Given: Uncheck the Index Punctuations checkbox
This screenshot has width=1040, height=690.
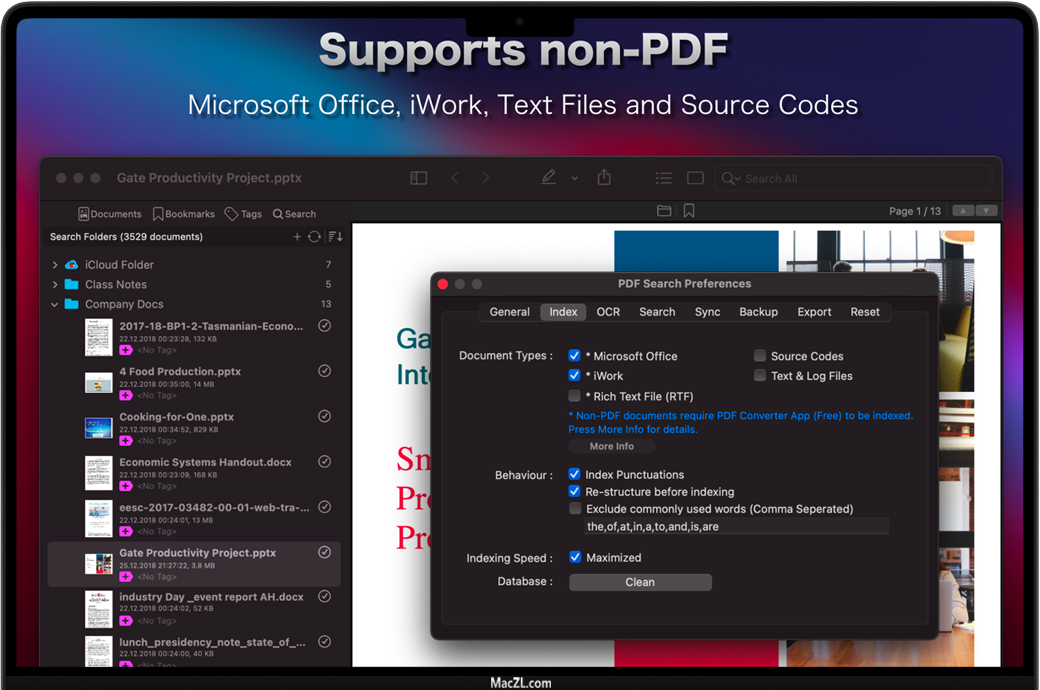Looking at the screenshot, I should pos(575,474).
